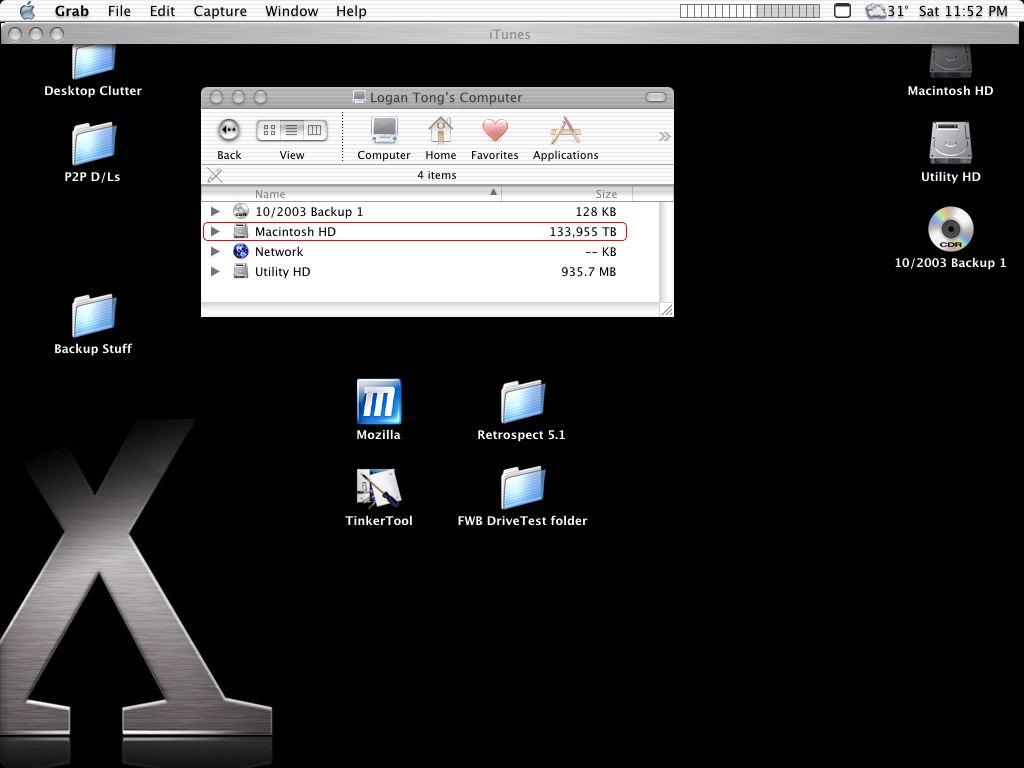Go to Home in Finder toolbar
Viewport: 1024px width, 768px height.
tap(441, 131)
